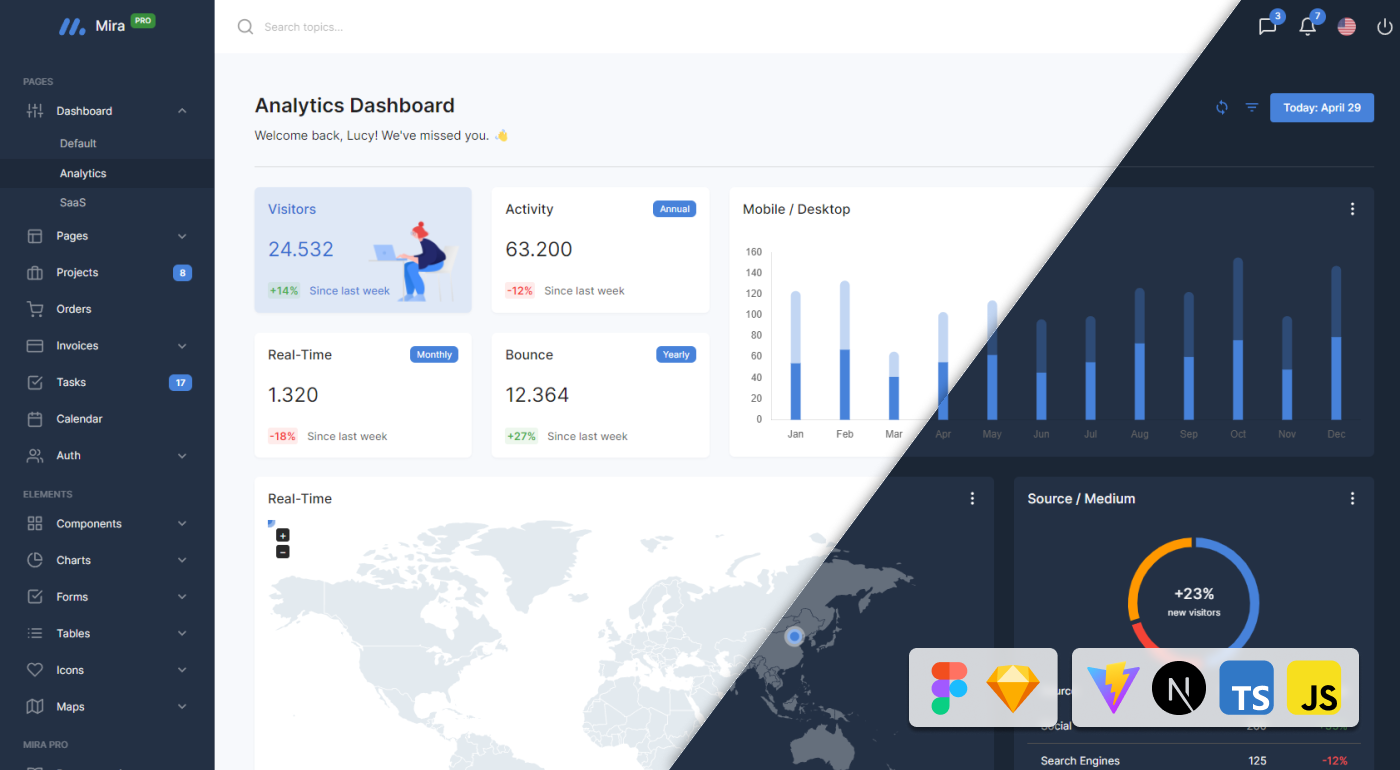Open the filter icon in the header
This screenshot has width=1400, height=770.
click(x=1251, y=107)
